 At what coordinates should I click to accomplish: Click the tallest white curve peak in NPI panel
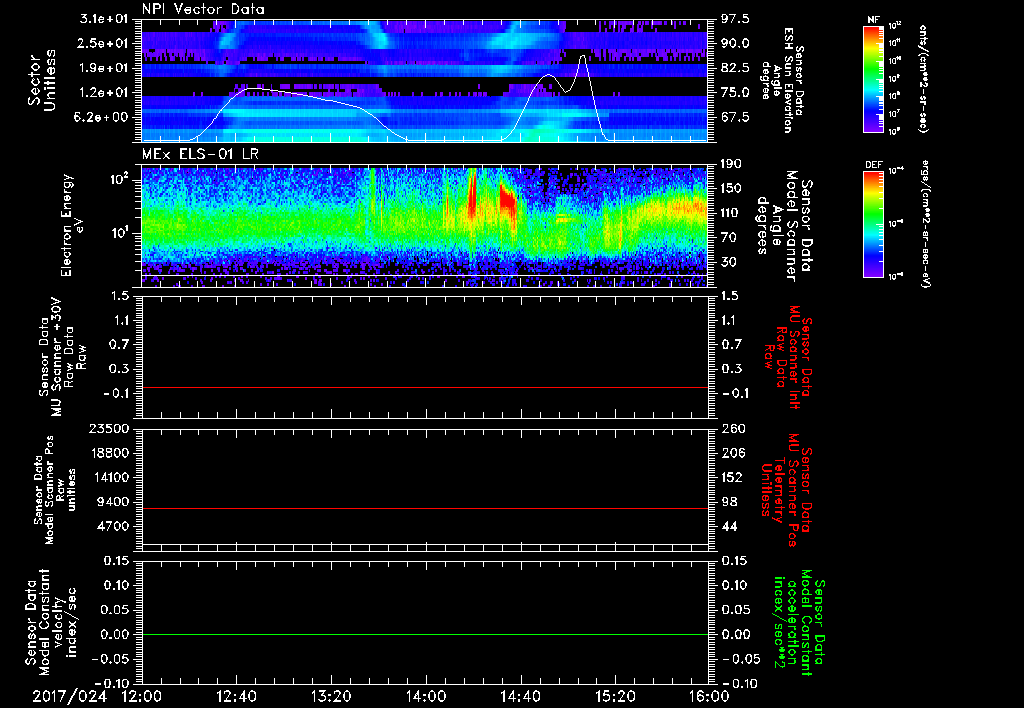point(583,56)
